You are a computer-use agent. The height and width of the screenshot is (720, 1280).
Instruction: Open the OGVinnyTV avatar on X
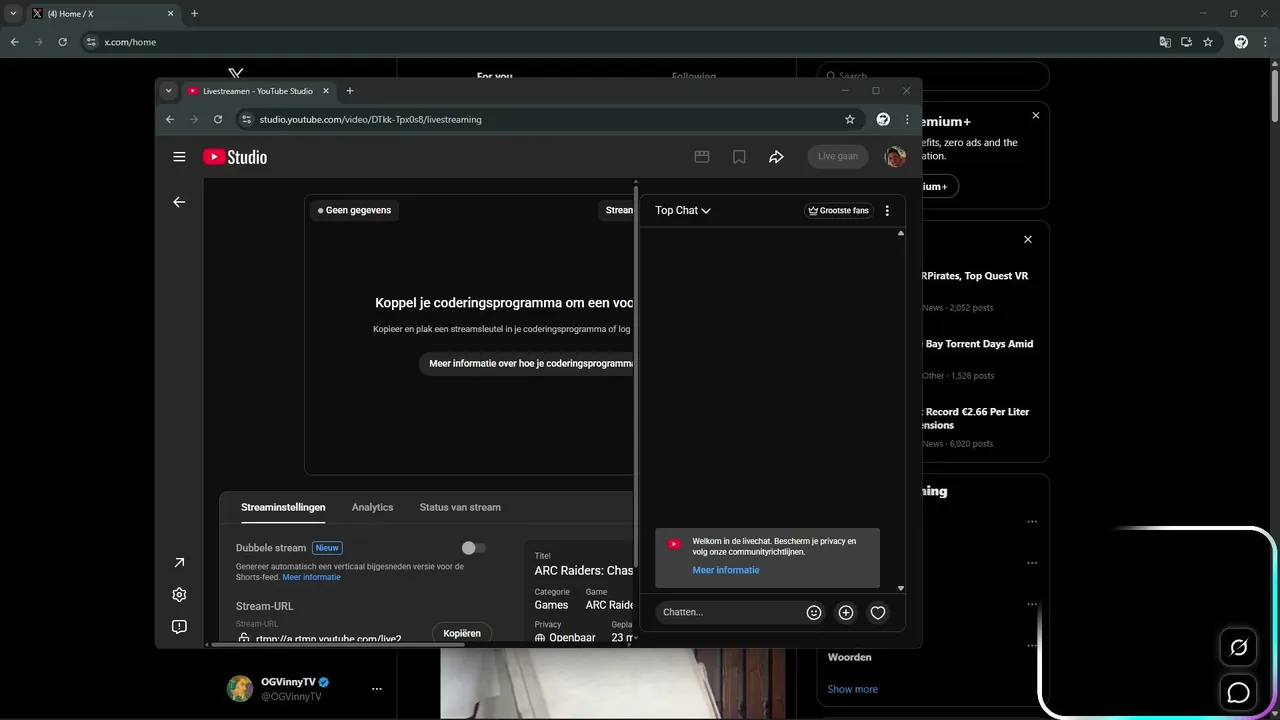tap(240, 688)
